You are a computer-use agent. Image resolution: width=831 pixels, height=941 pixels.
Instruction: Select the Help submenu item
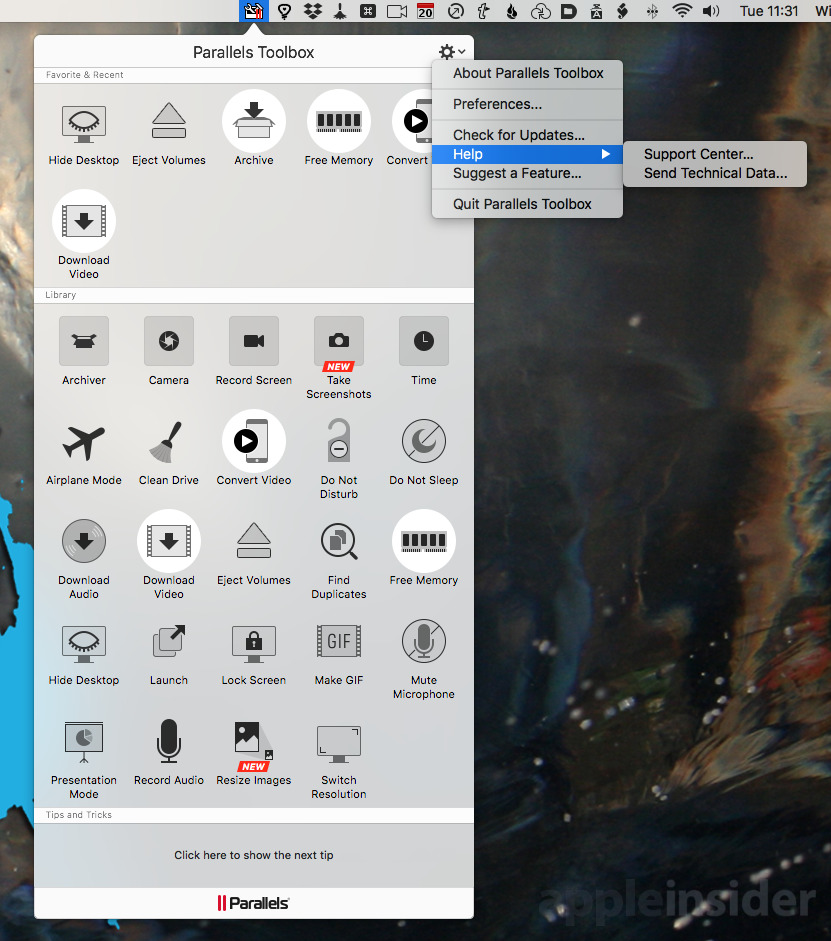pyautogui.click(x=527, y=154)
